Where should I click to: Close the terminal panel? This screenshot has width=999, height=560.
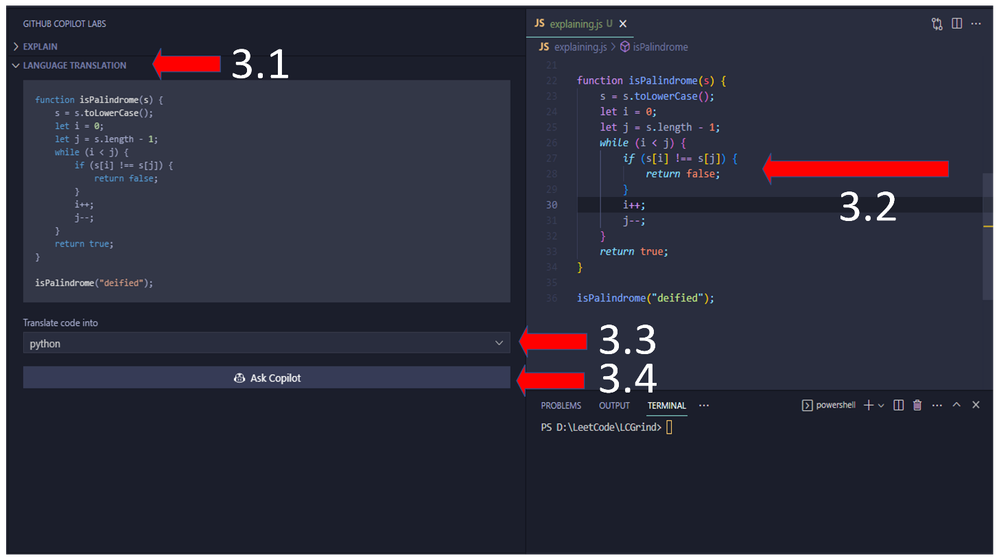click(975, 405)
